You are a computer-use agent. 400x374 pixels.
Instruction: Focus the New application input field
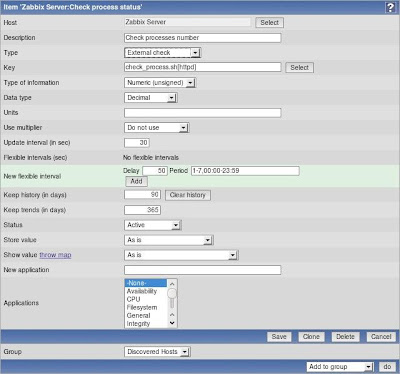pos(203,270)
